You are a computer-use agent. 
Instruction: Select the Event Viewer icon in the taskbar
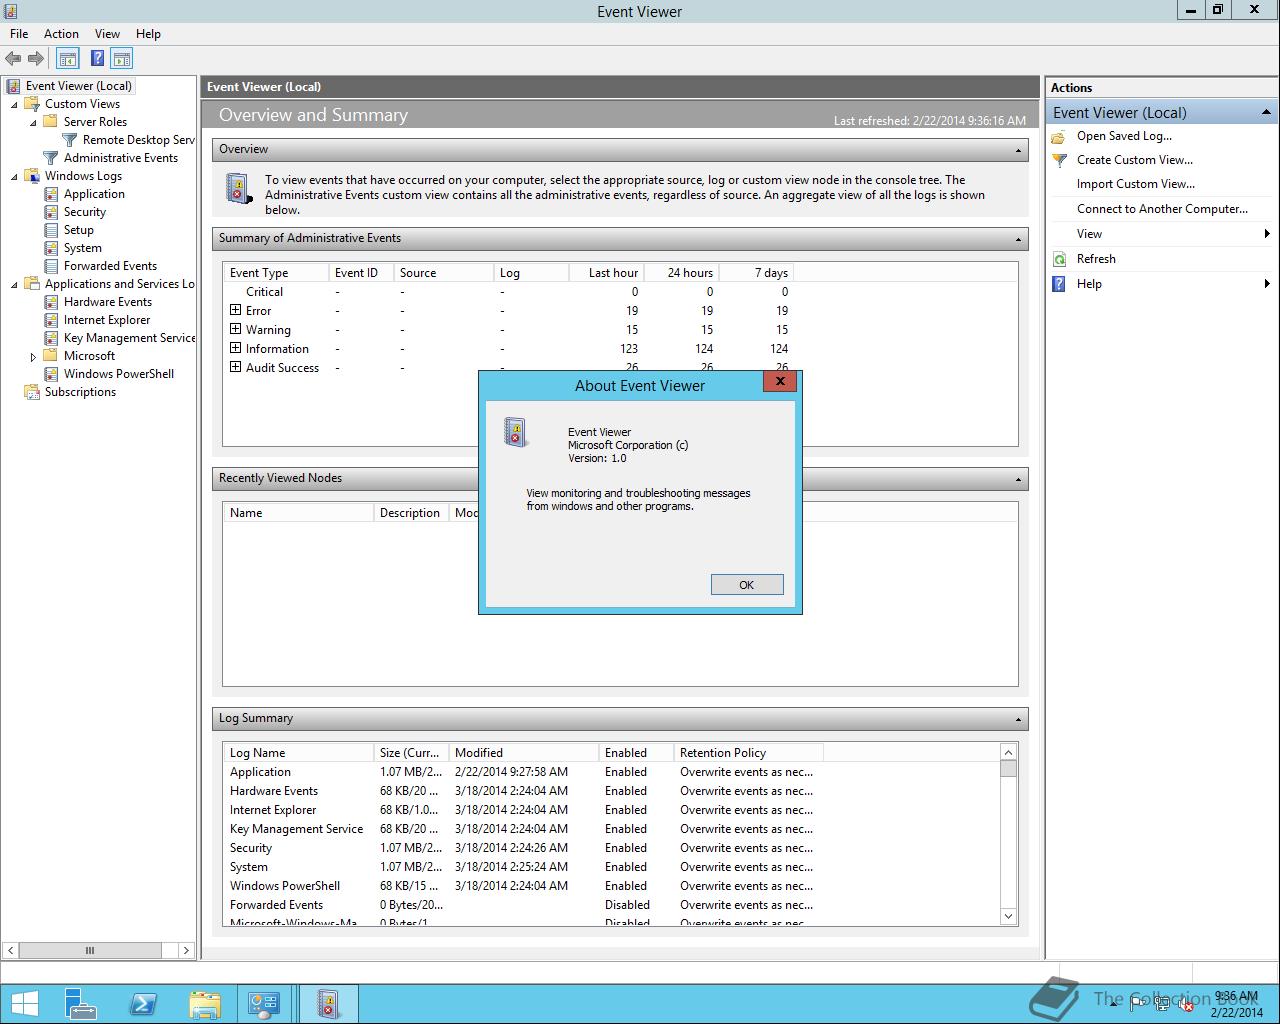click(328, 1003)
